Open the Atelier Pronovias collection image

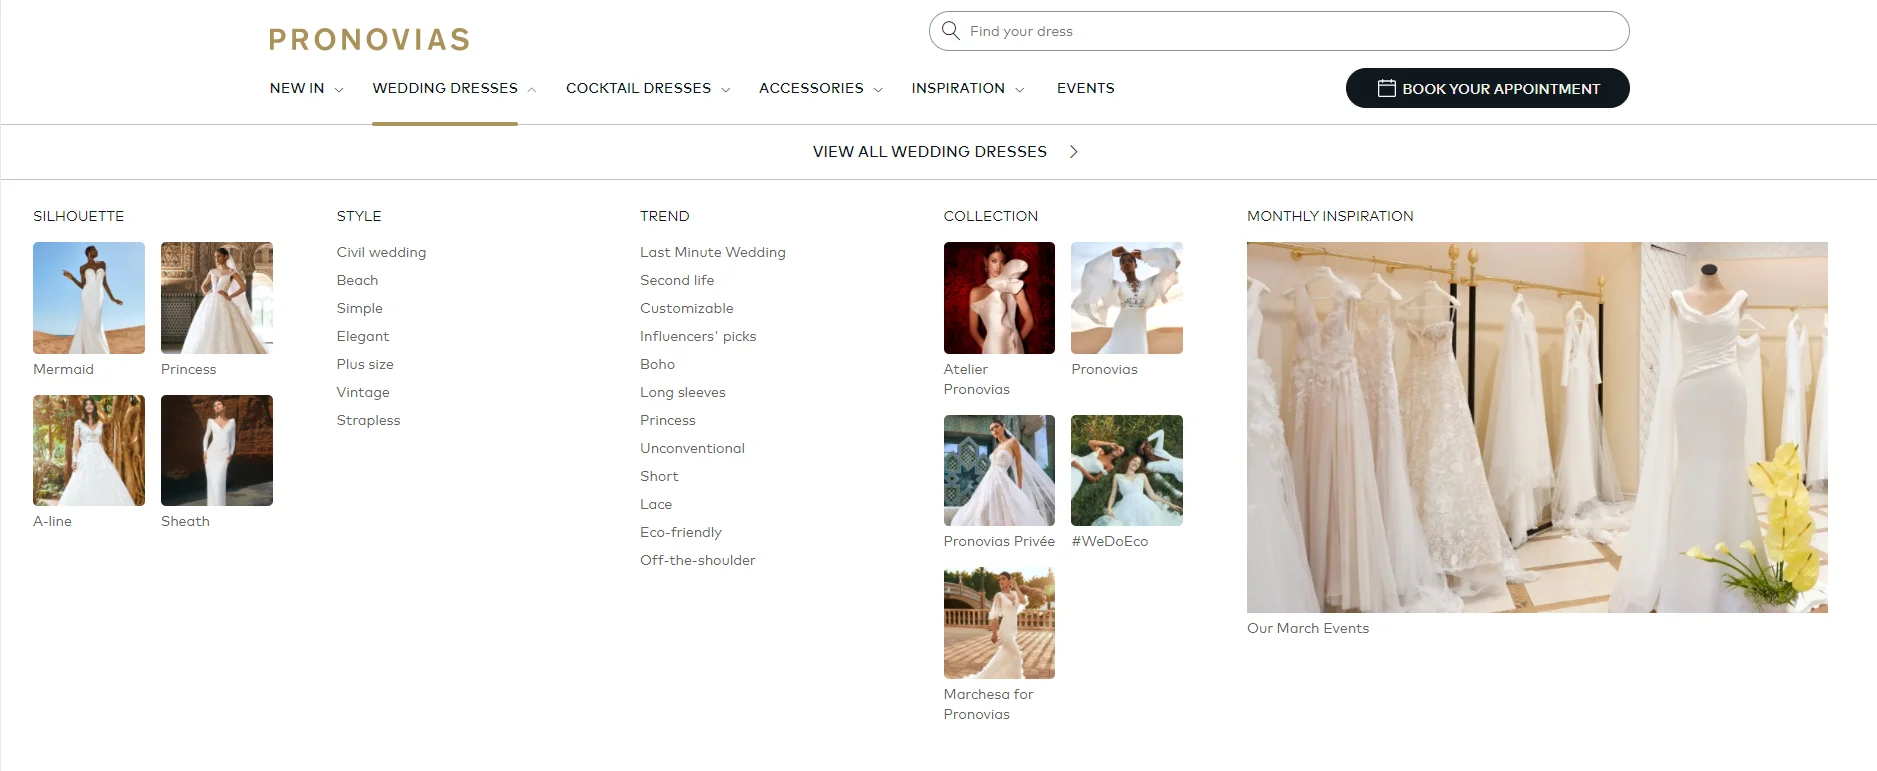point(999,298)
